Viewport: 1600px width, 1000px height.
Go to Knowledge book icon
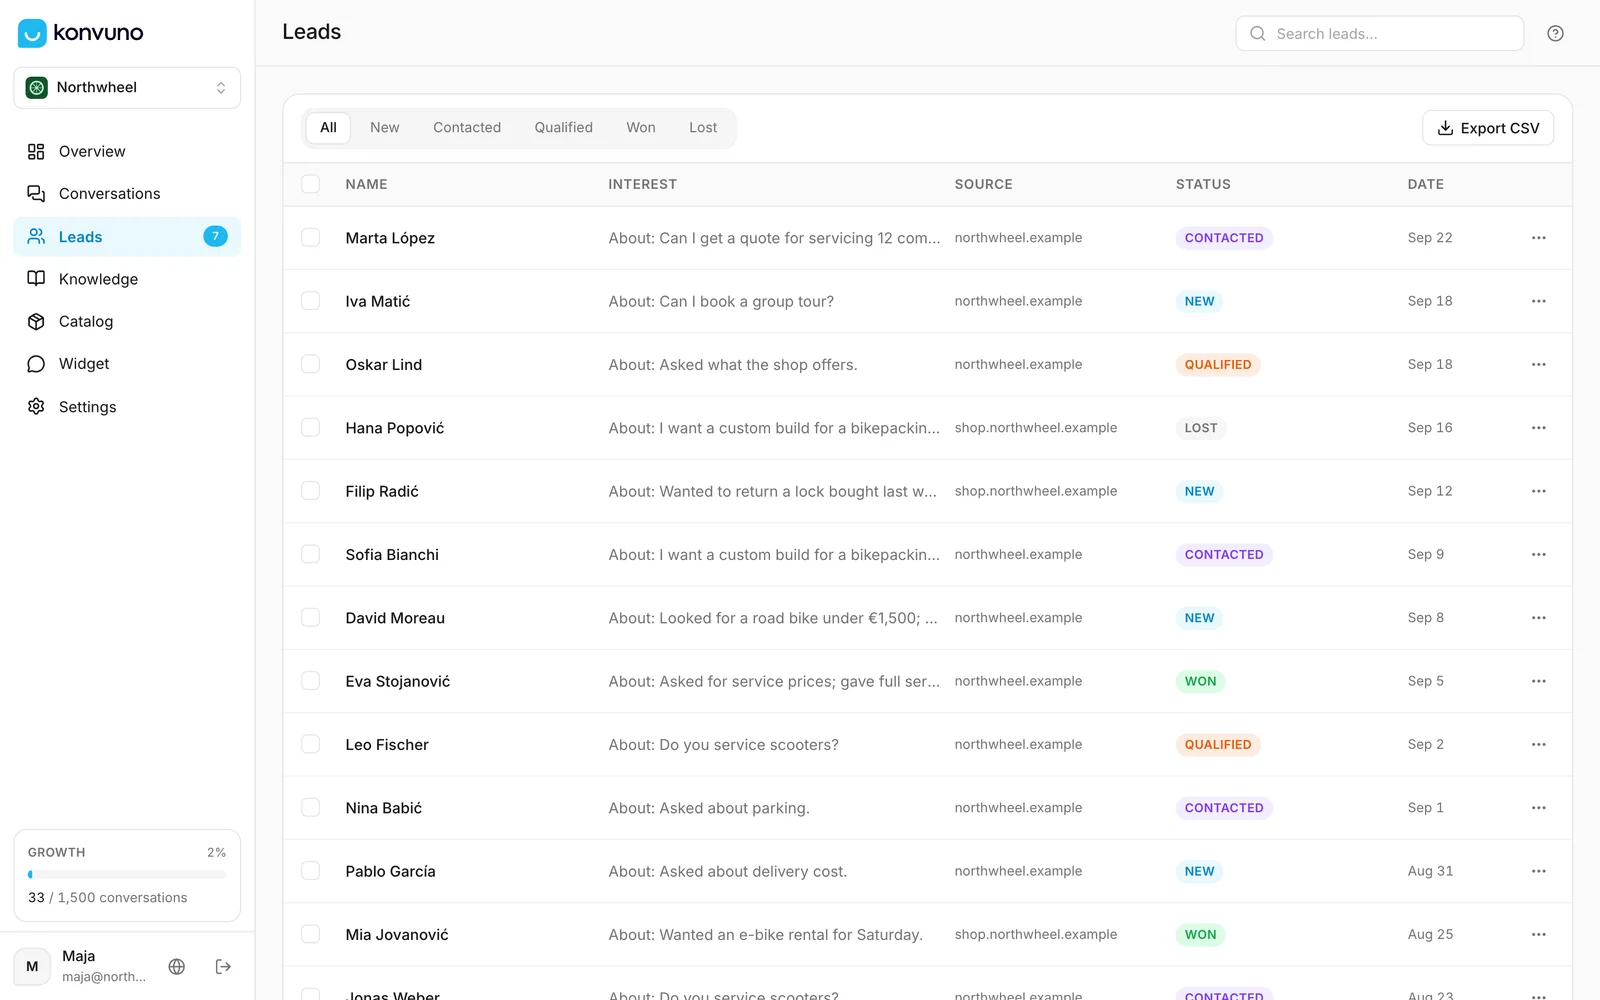coord(36,279)
